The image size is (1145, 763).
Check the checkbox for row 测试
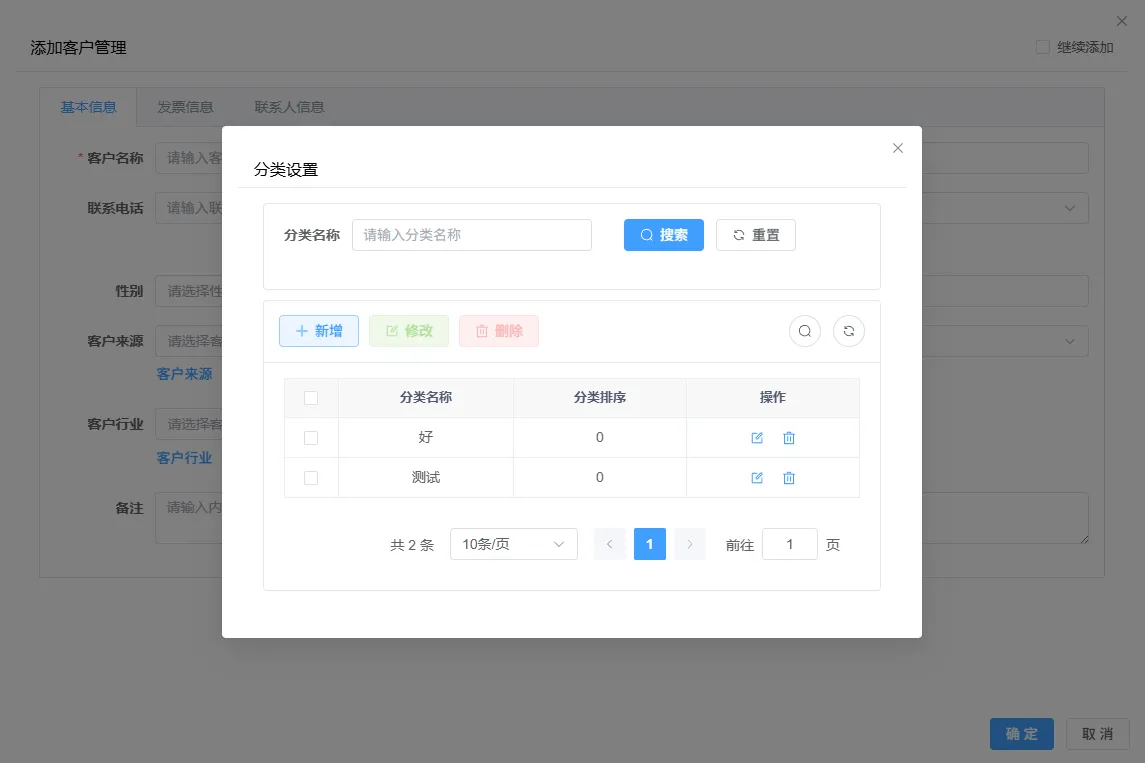[311, 478]
